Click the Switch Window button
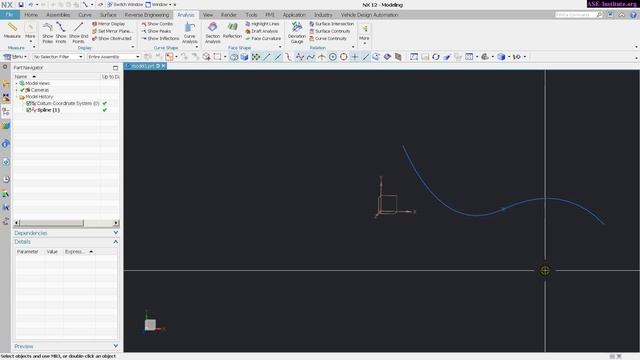The width and height of the screenshot is (640, 360). [125, 4]
